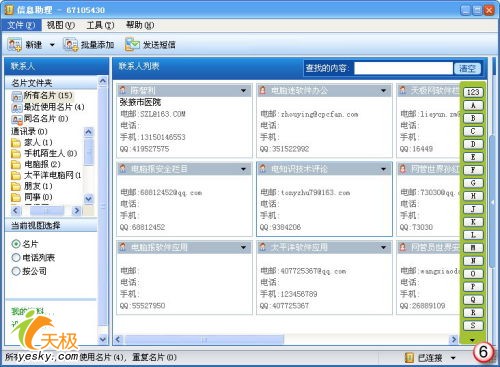Click avatar icon on card with QQ 73030

pyautogui.click(x=403, y=169)
